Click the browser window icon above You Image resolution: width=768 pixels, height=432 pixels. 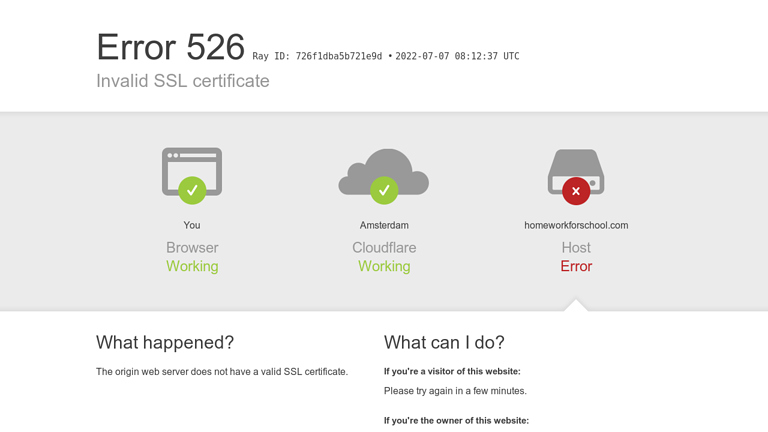192,175
